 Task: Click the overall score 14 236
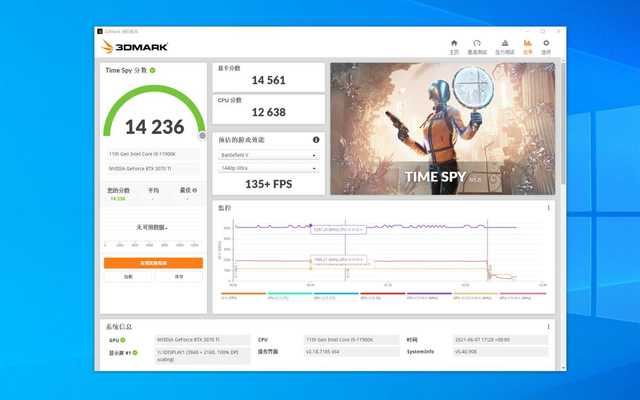(x=154, y=127)
